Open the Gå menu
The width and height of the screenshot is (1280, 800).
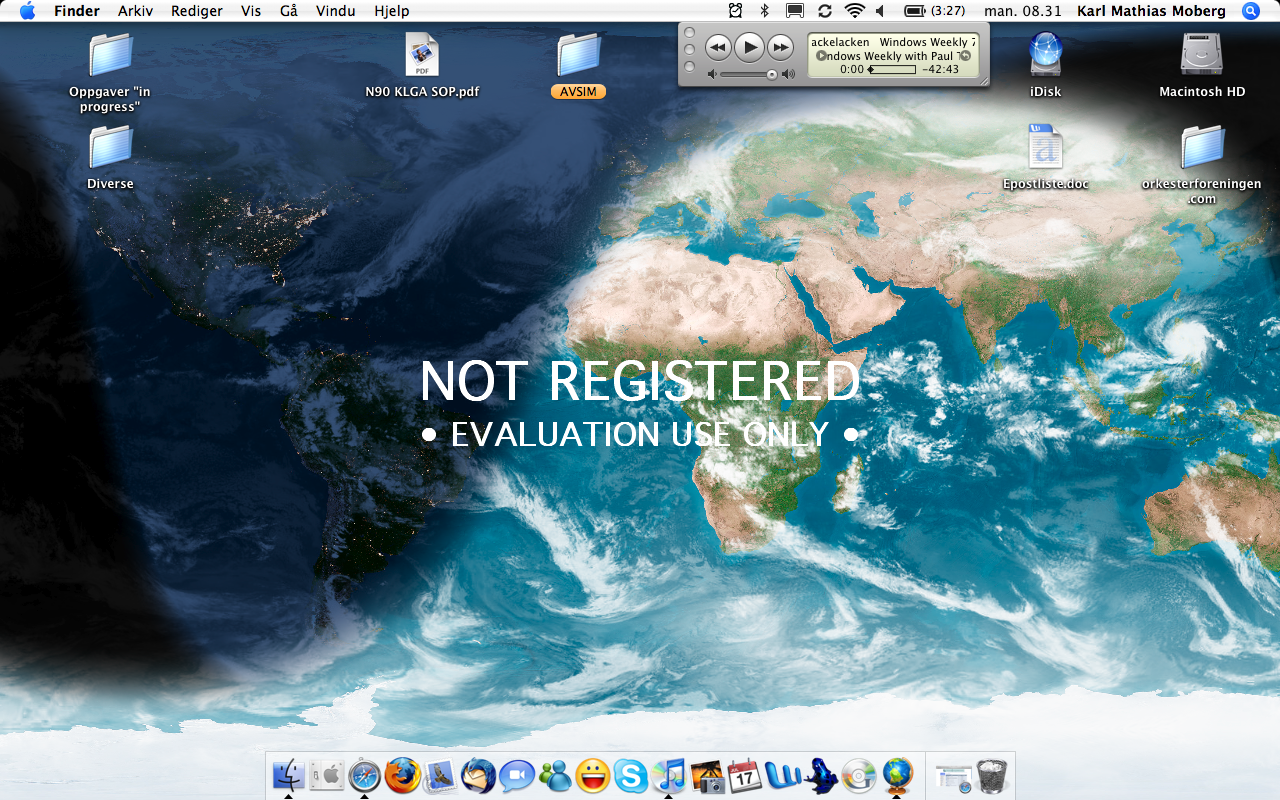pos(289,11)
